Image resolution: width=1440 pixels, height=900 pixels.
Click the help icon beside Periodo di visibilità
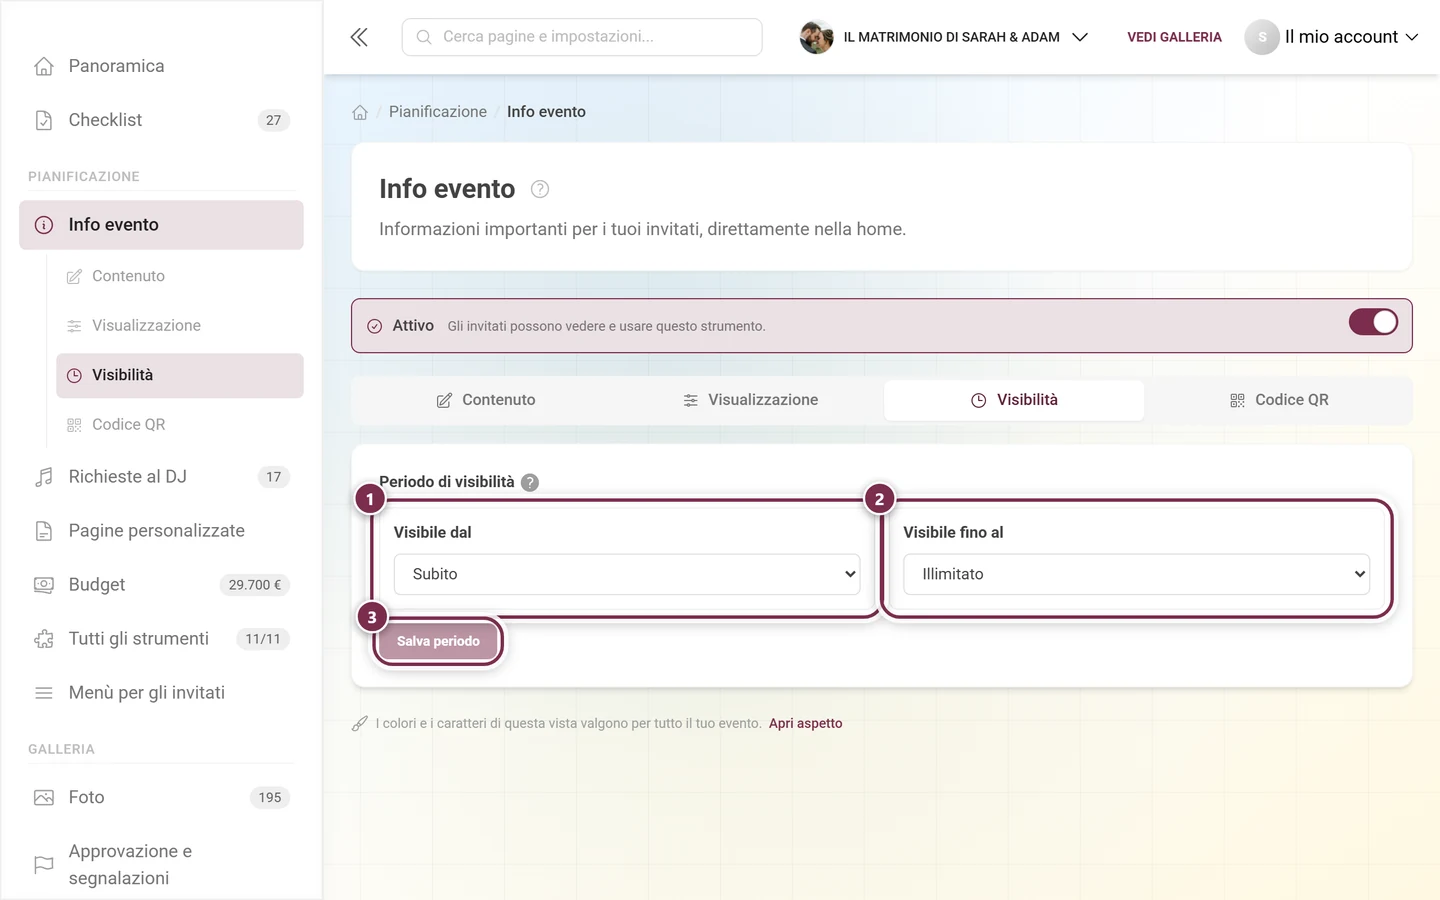click(530, 482)
